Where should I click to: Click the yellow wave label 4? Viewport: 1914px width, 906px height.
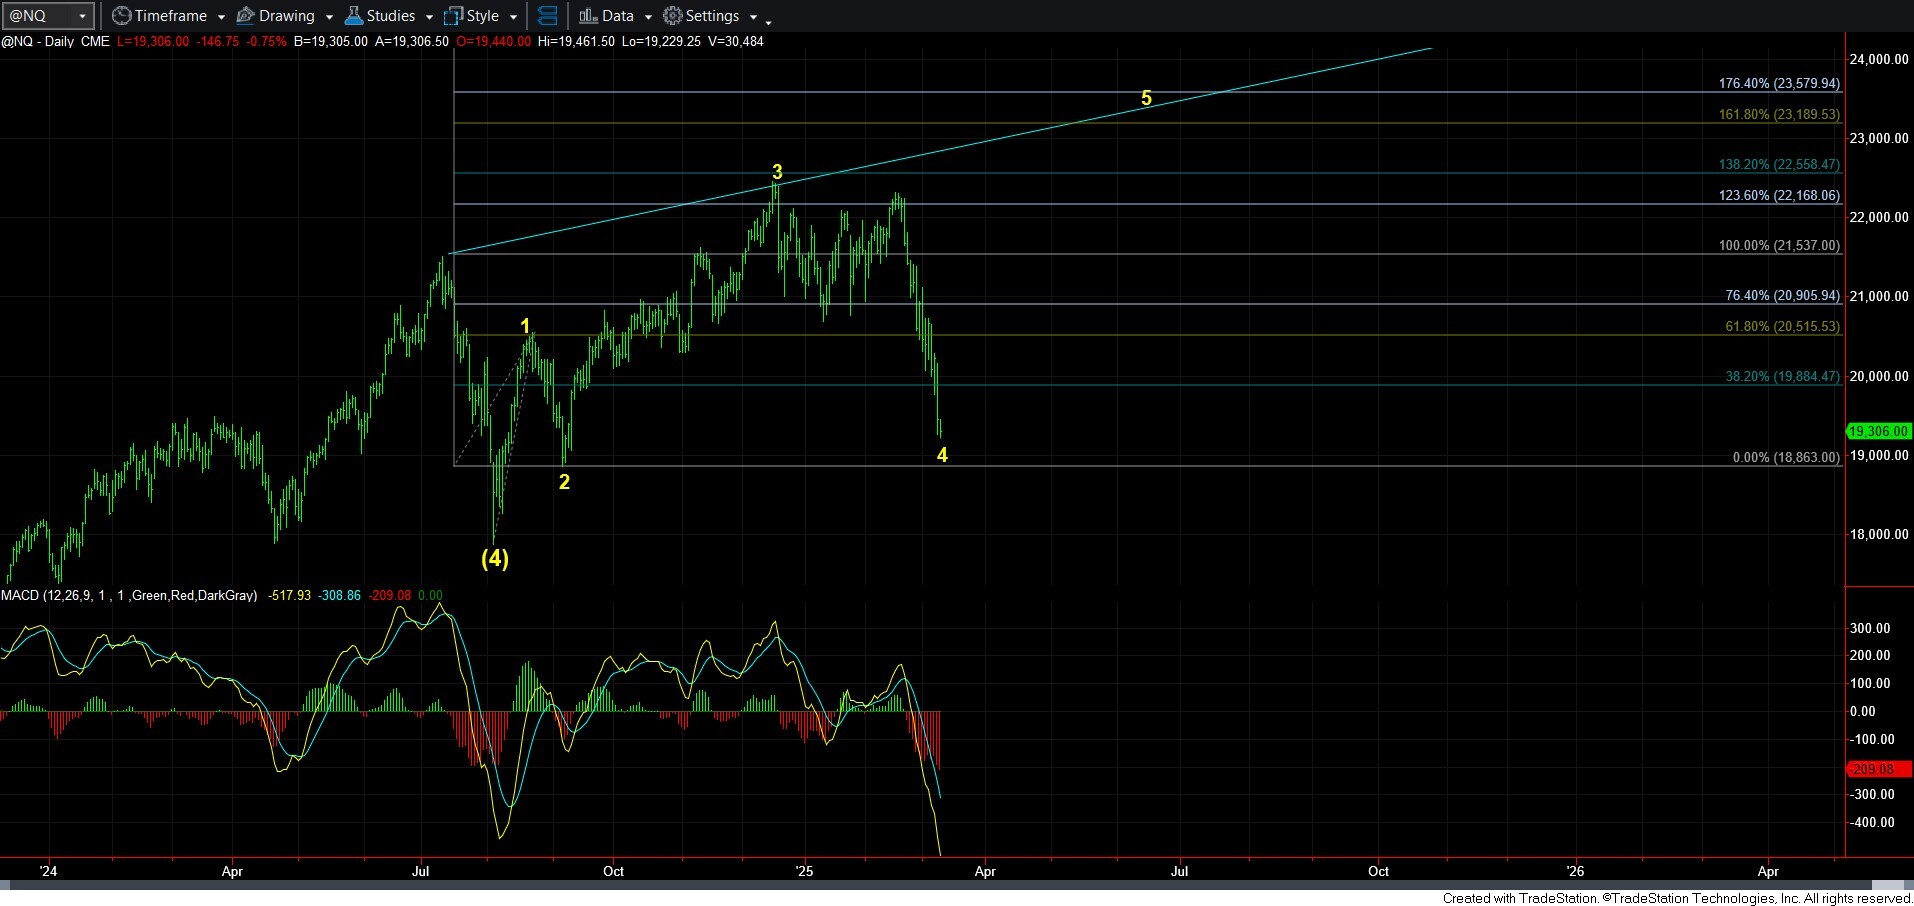point(942,455)
